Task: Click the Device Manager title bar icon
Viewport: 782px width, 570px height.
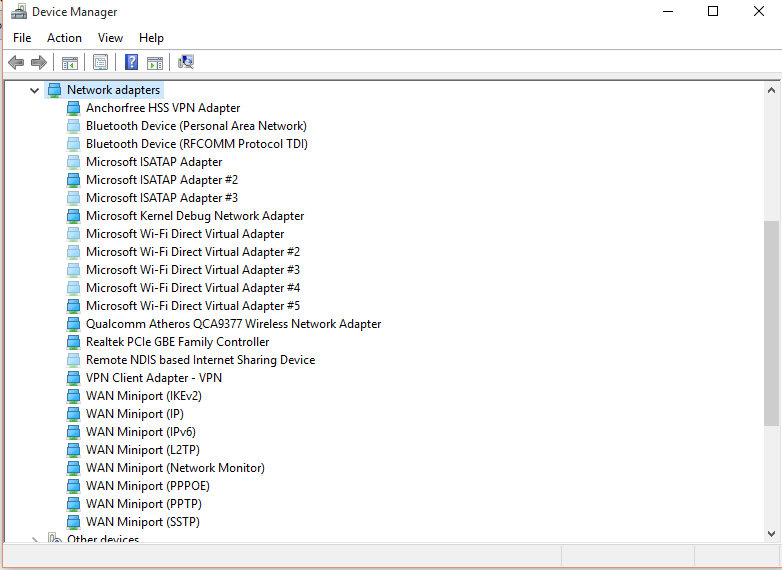Action: pos(19,11)
